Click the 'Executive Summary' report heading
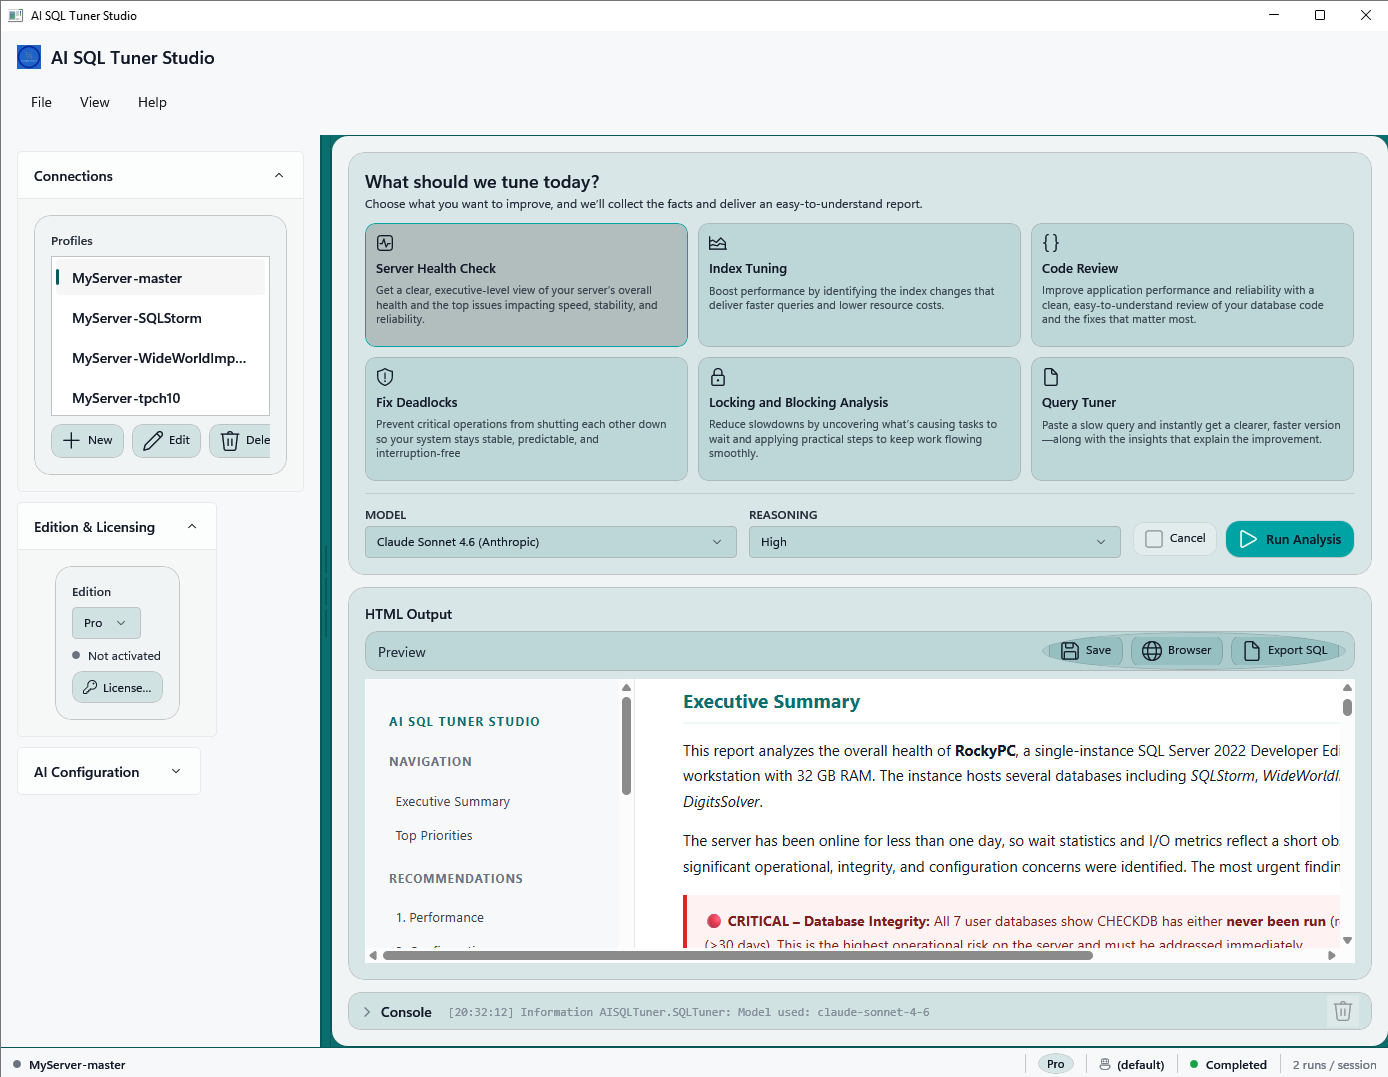1388x1077 pixels. [771, 702]
